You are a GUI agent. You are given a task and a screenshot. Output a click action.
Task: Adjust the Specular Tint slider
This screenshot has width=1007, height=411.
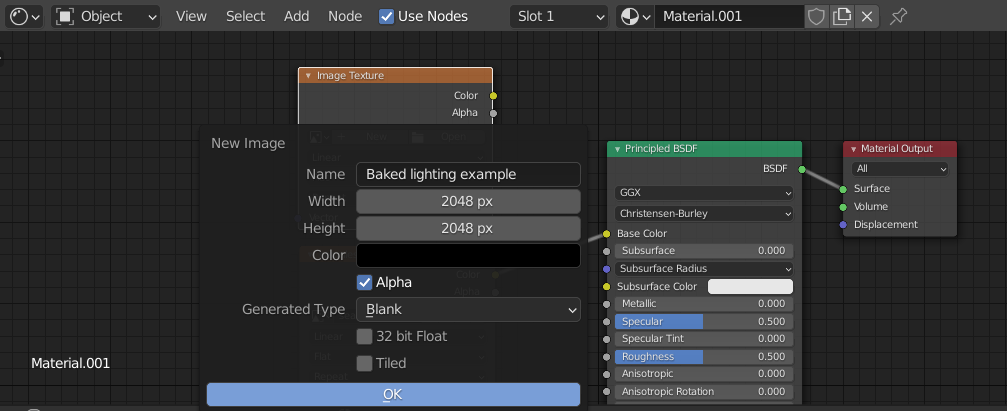pos(704,338)
